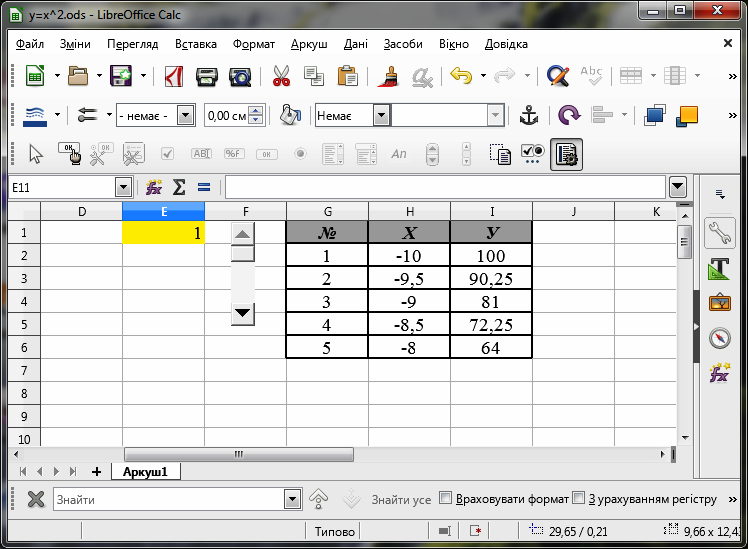Open sidebar Navigator compass icon
This screenshot has height=549, width=748.
tap(719, 338)
